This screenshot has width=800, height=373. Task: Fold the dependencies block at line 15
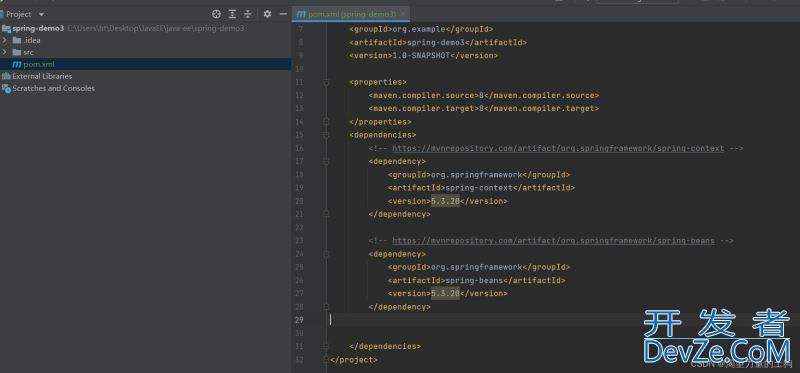(327, 135)
